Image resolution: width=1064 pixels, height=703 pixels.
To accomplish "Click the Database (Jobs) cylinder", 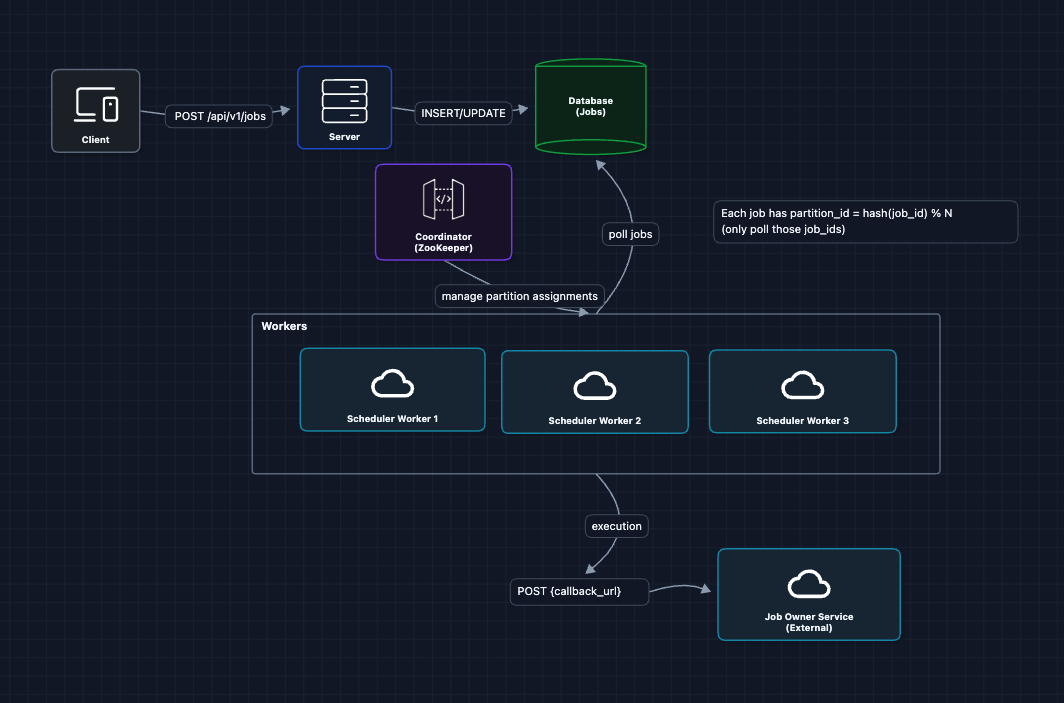I will tap(590, 106).
